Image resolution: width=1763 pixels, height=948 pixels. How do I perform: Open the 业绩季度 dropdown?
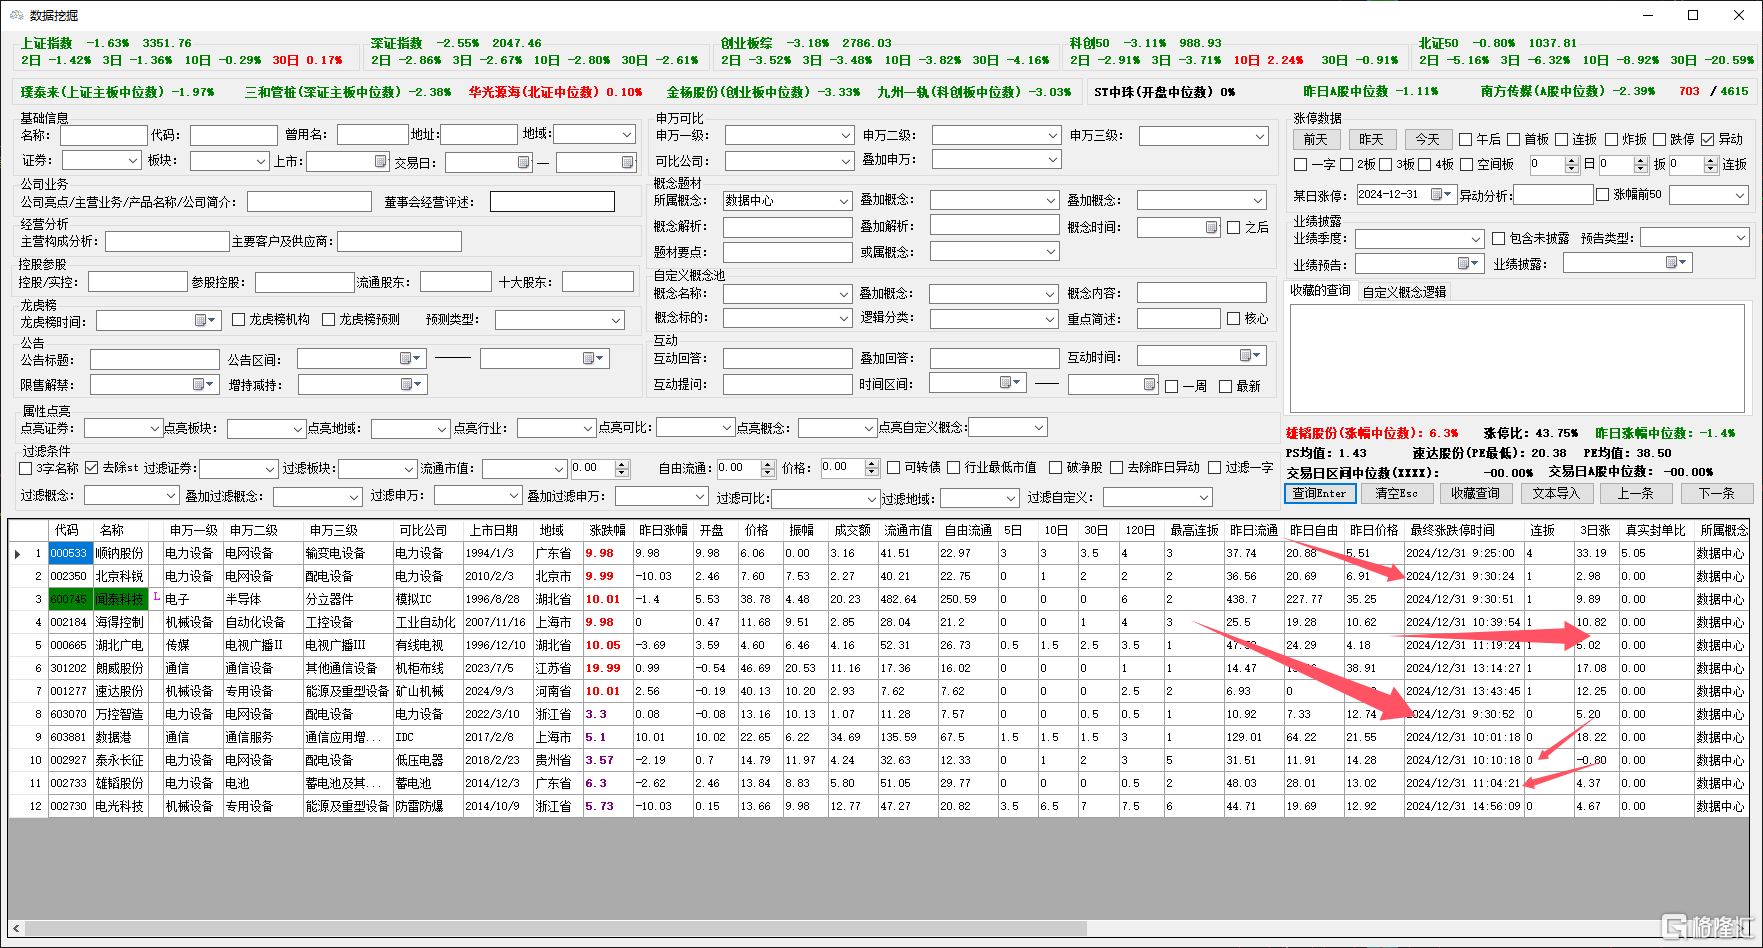1476,239
